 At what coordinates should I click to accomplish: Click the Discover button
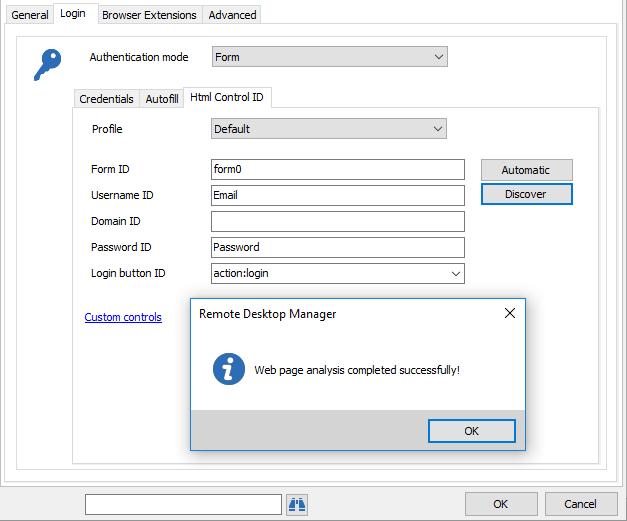526,194
